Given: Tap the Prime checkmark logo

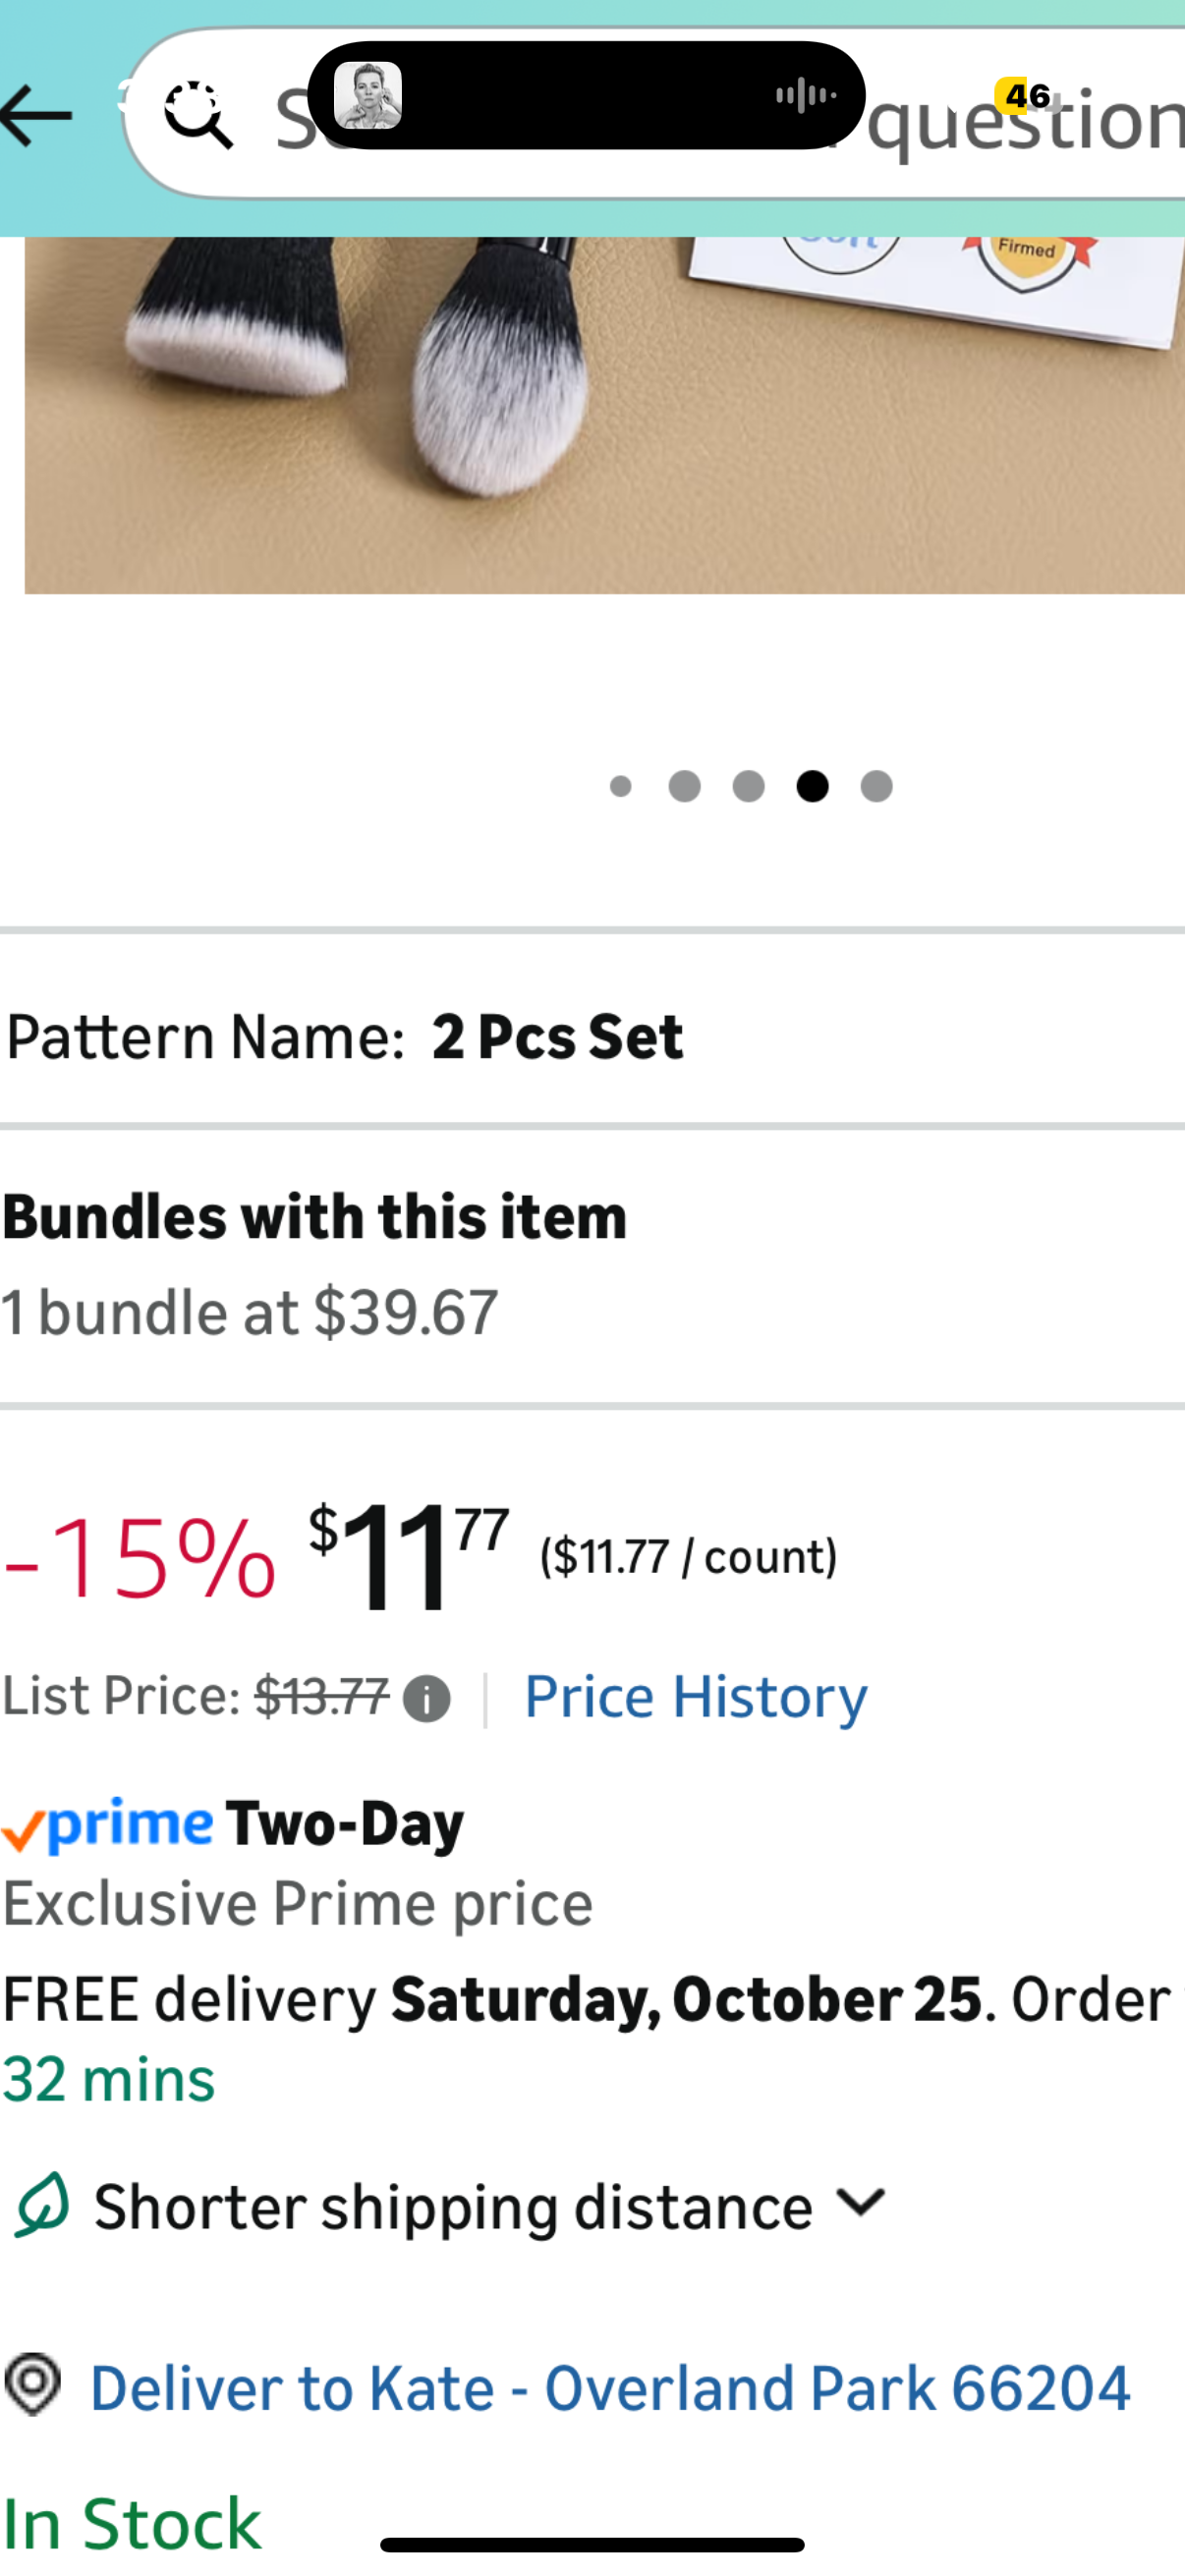Looking at the screenshot, I should [107, 1826].
